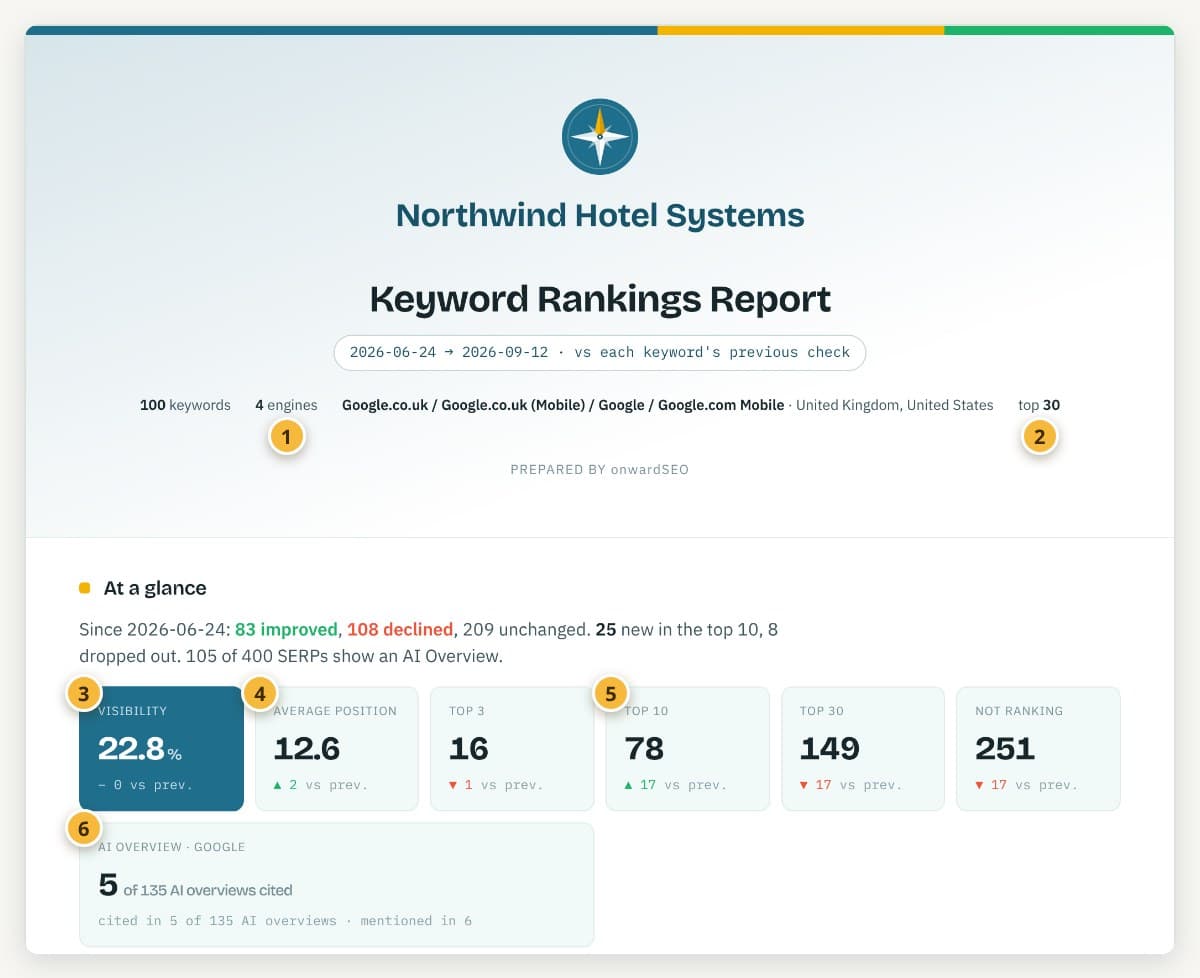Image resolution: width=1200 pixels, height=978 pixels.
Task: Click the Northwind compass logo
Action: [x=600, y=137]
